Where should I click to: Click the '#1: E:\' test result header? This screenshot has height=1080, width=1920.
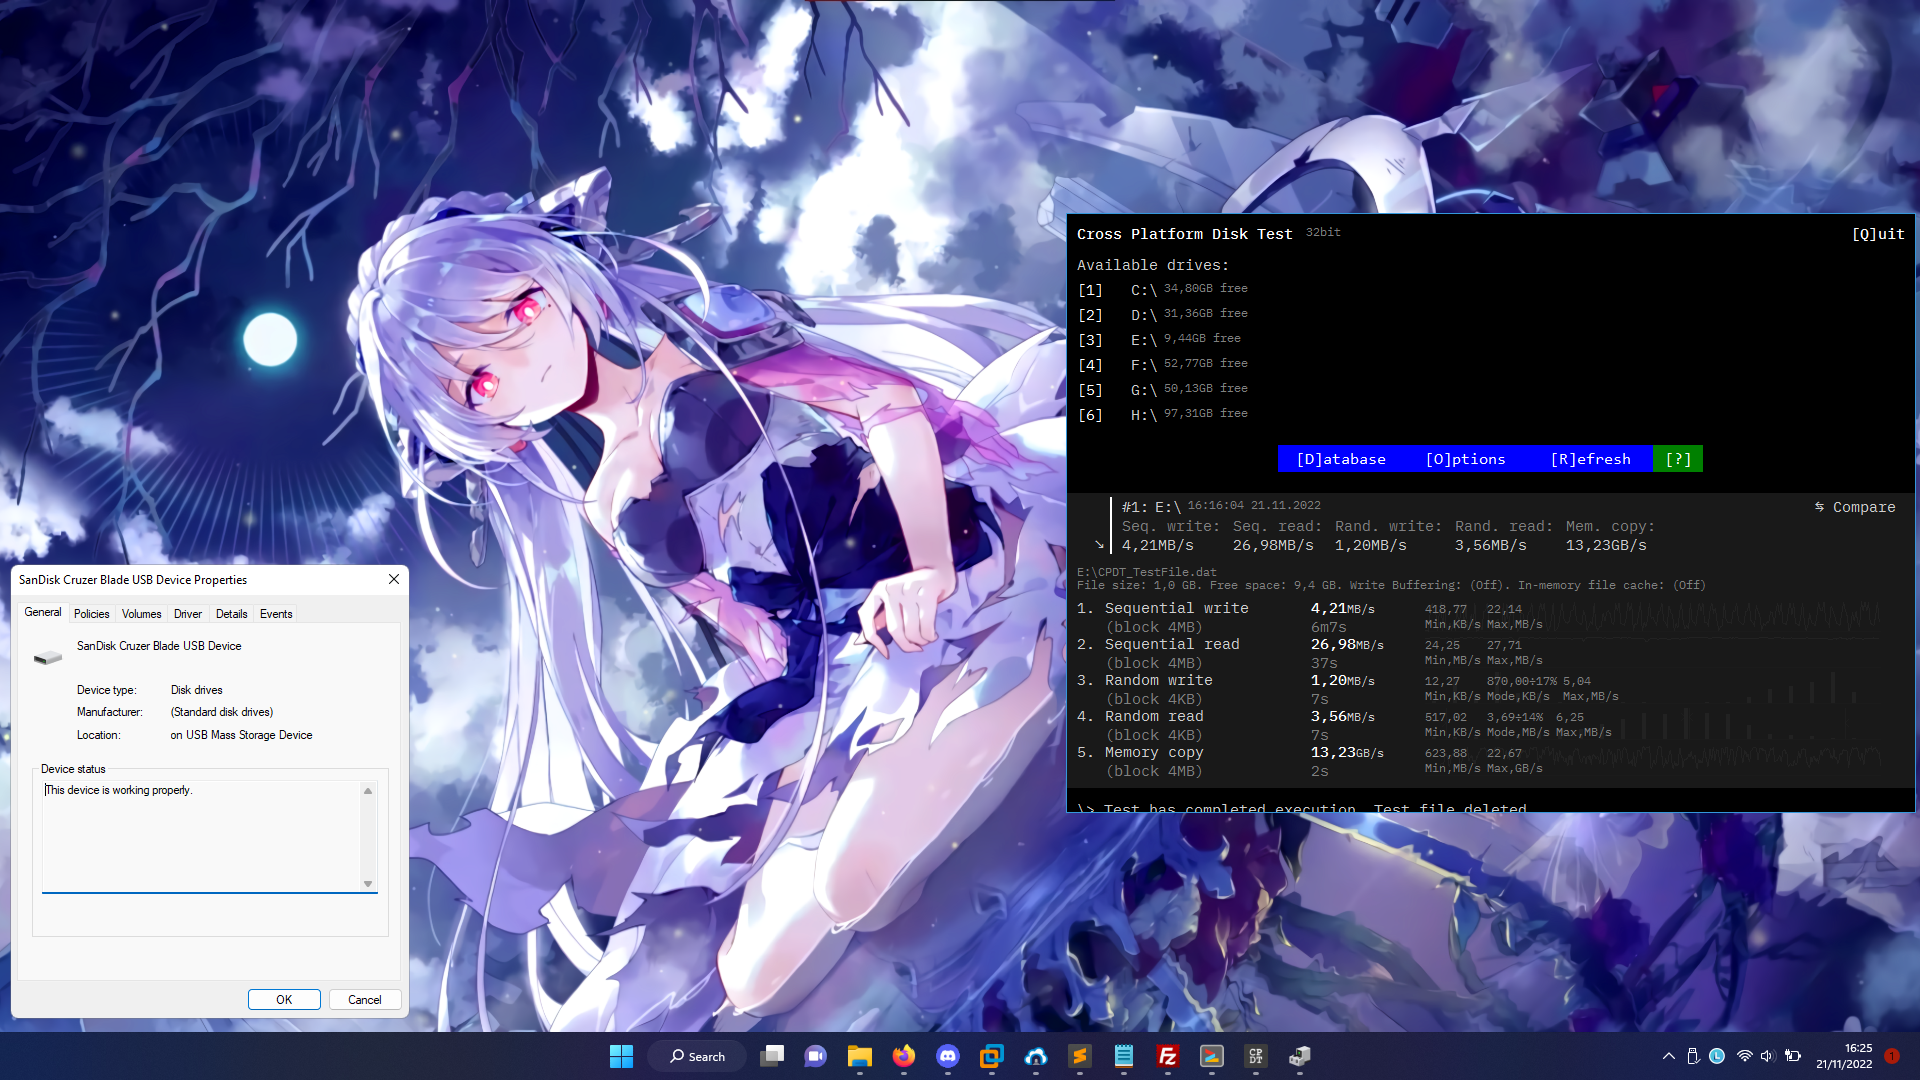pyautogui.click(x=1151, y=507)
